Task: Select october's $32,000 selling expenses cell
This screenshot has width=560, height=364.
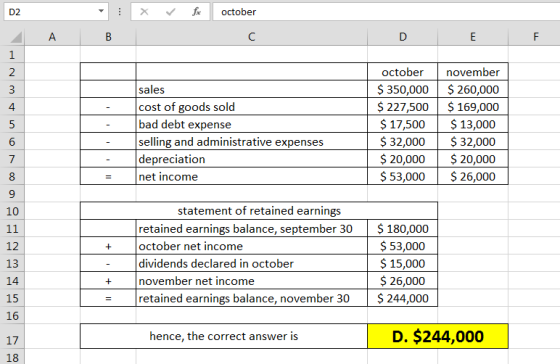Action: pos(402,142)
